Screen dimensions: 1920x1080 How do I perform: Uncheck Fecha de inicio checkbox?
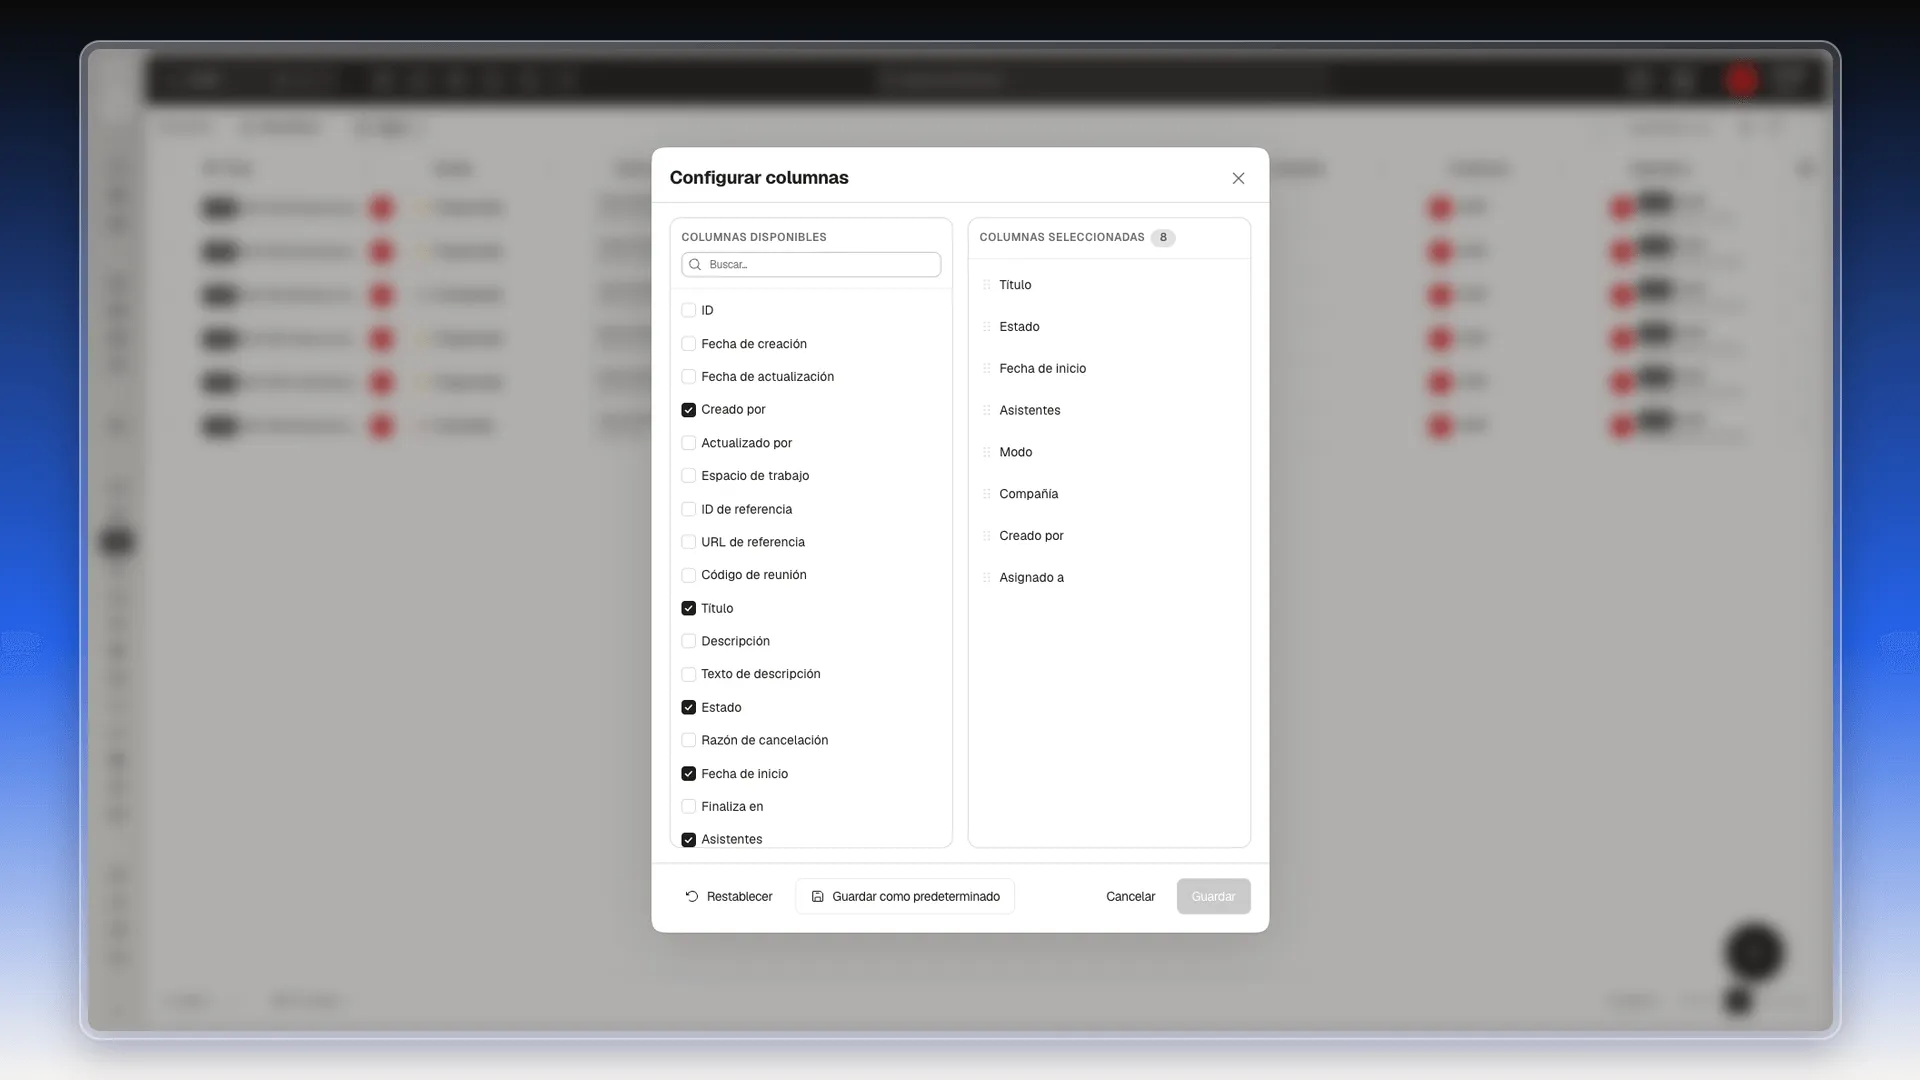click(689, 774)
